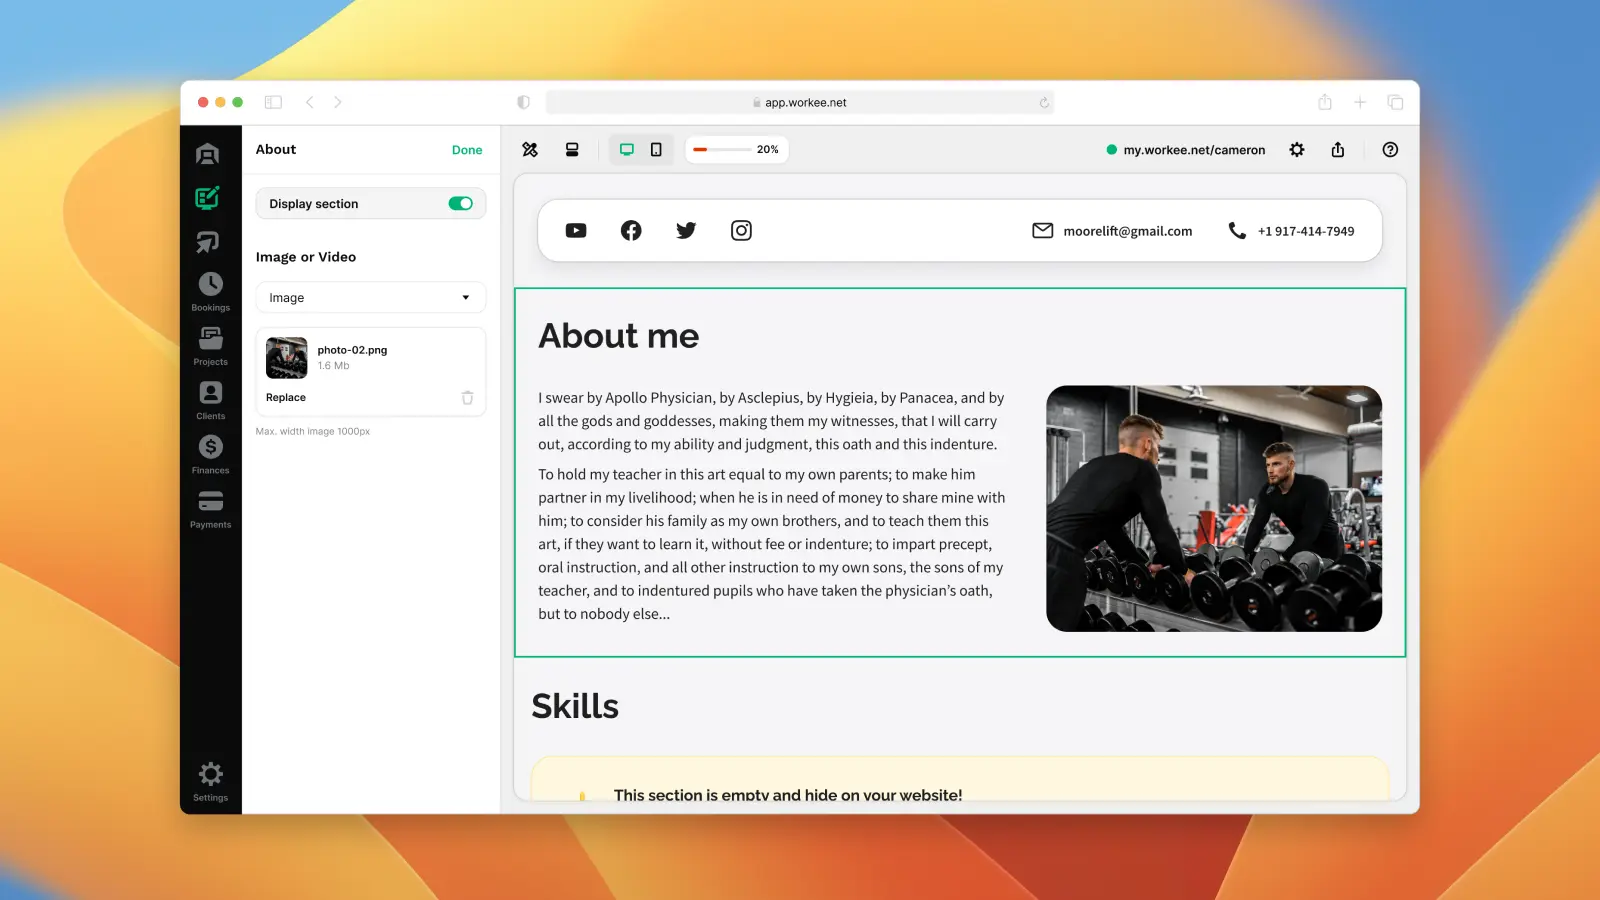Switch to desktop preview mode
The width and height of the screenshot is (1600, 900).
[x=627, y=150]
